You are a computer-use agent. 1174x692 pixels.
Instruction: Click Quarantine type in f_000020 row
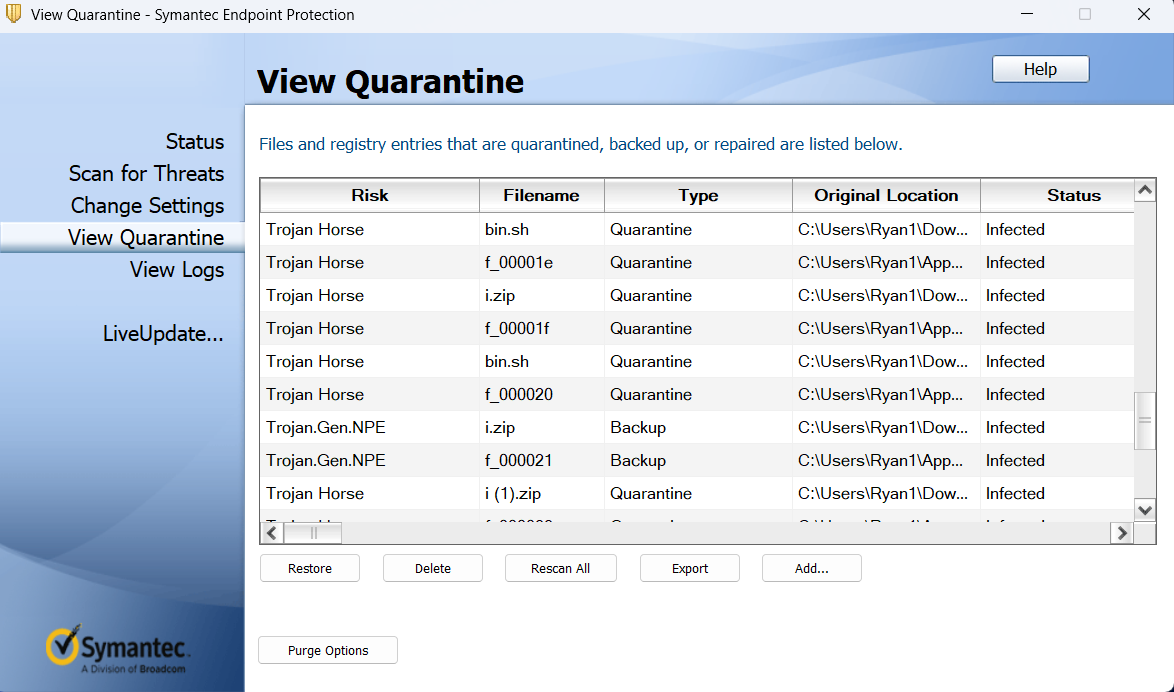pyautogui.click(x=651, y=395)
